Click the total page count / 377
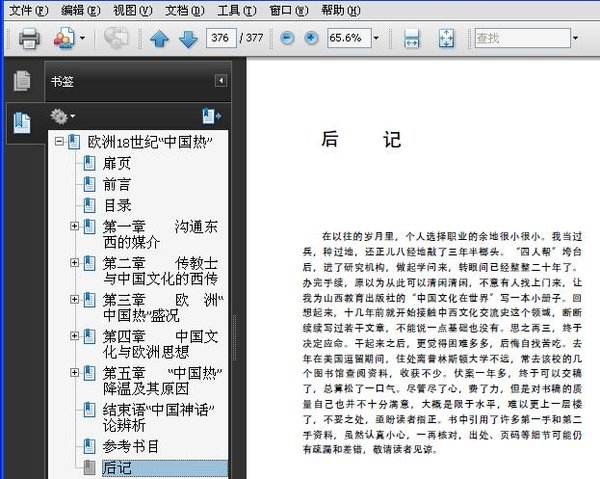The width and height of the screenshot is (600, 479). 251,38
